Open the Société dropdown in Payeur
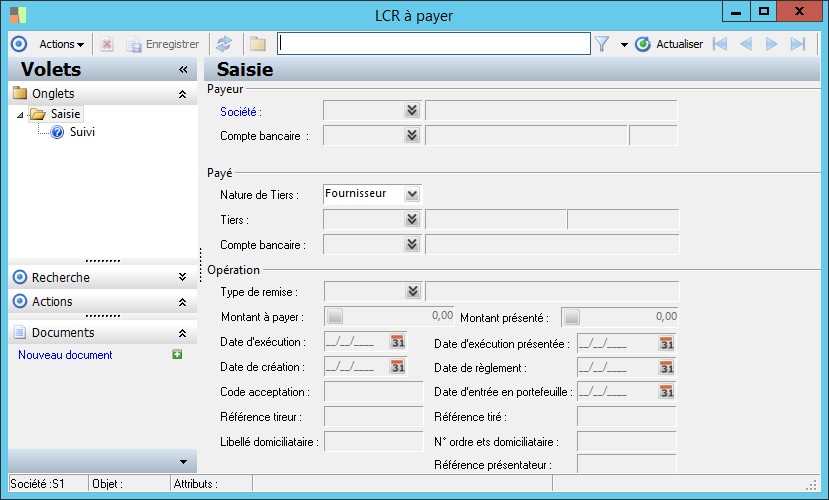Image resolution: width=829 pixels, height=500 pixels. tap(412, 110)
